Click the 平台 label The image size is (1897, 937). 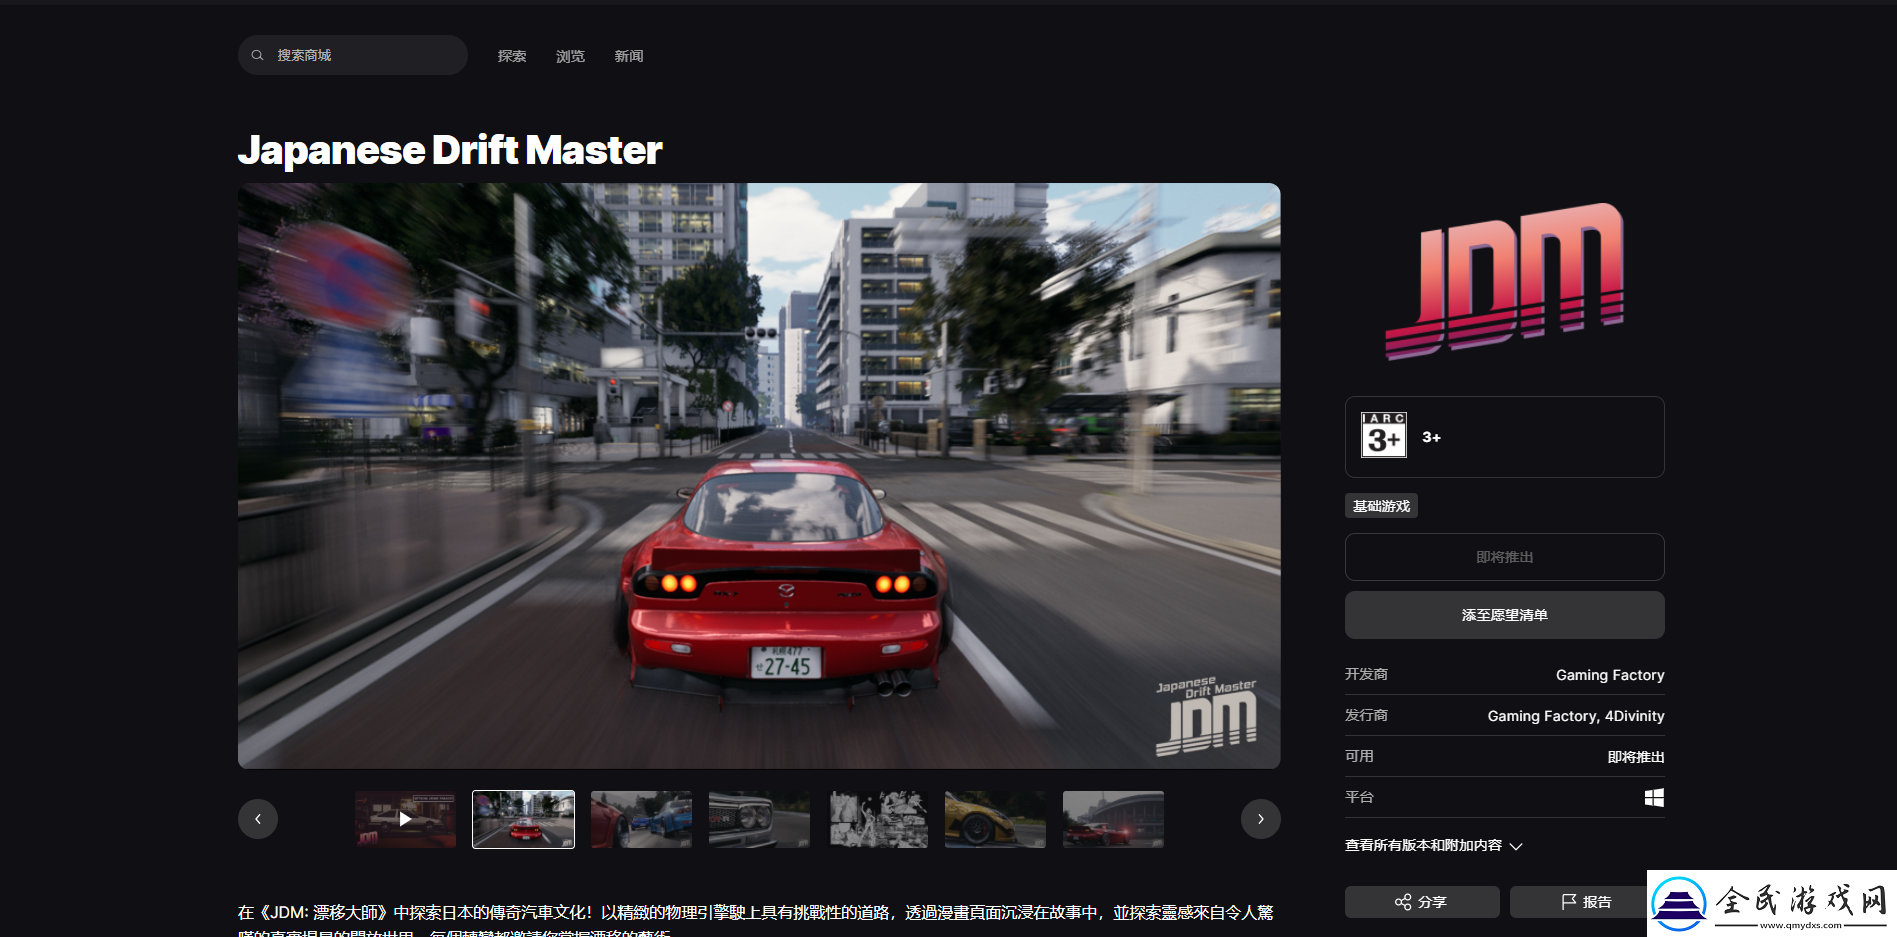tap(1359, 797)
